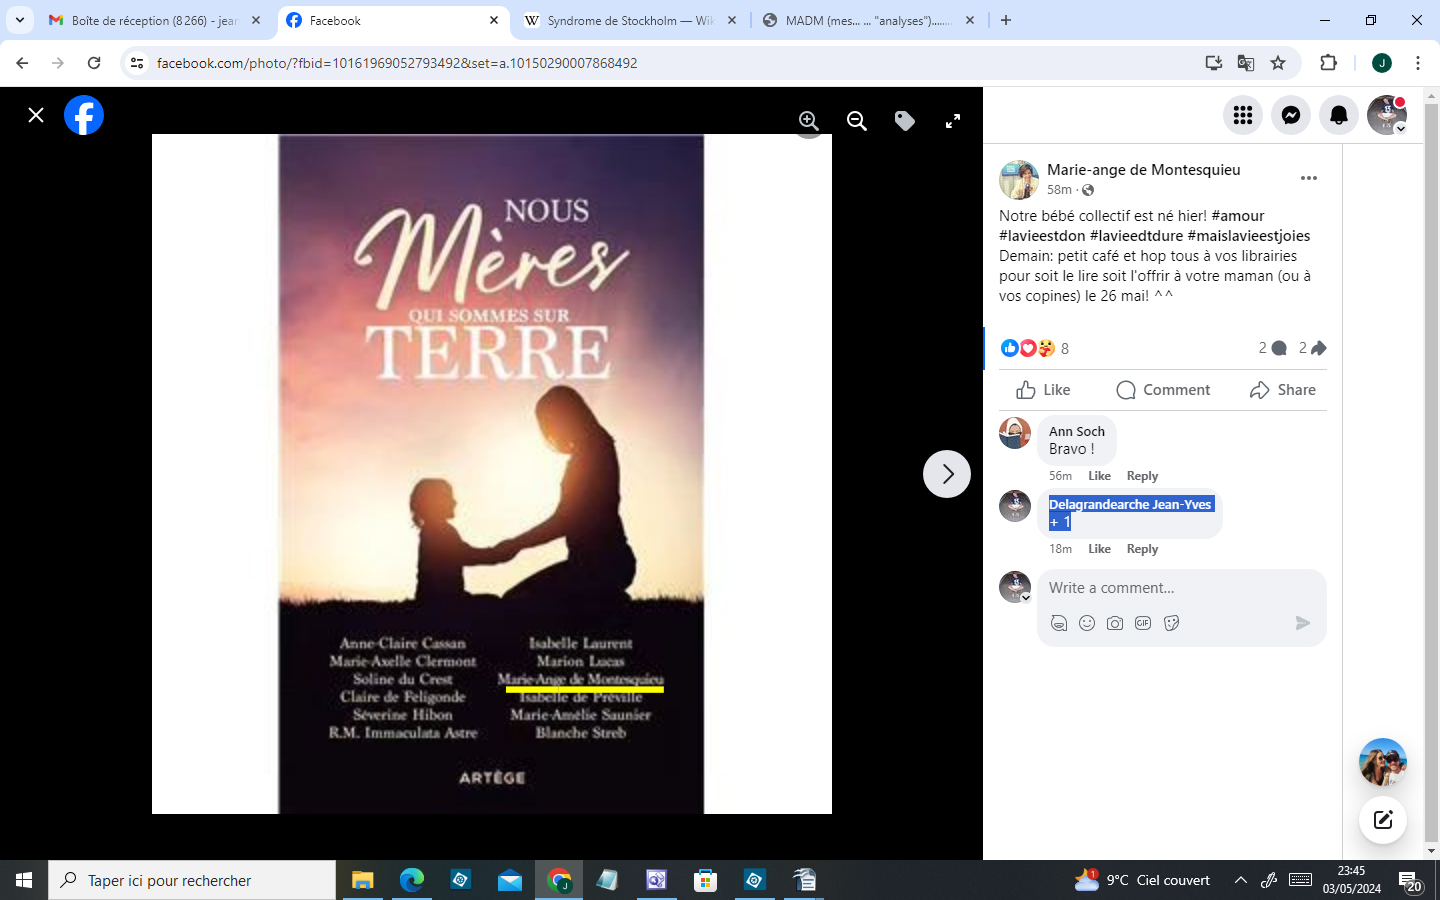Open Marie-ange de Montesquieu's profile name
Image resolution: width=1440 pixels, height=900 pixels.
[1144, 169]
